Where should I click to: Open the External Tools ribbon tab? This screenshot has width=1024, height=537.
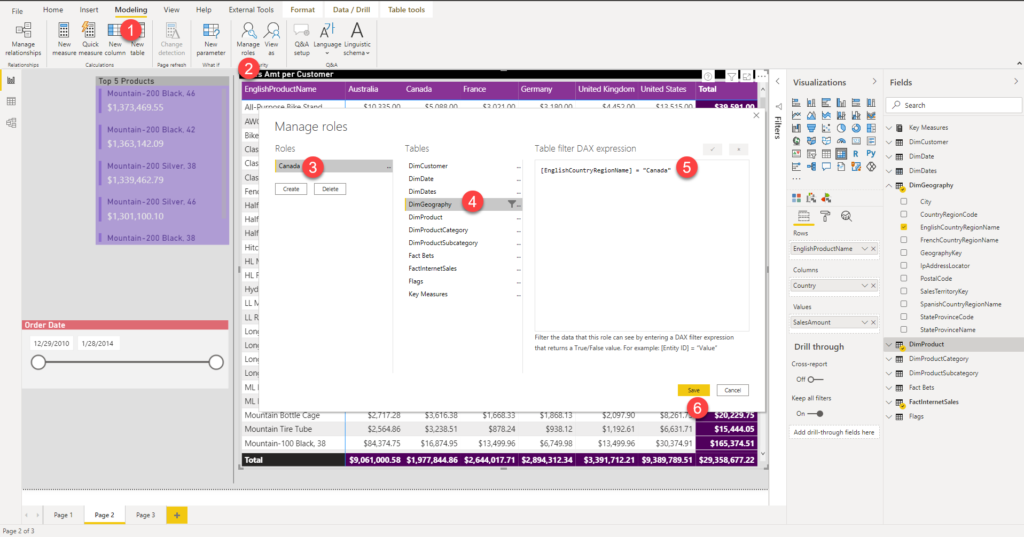(251, 10)
